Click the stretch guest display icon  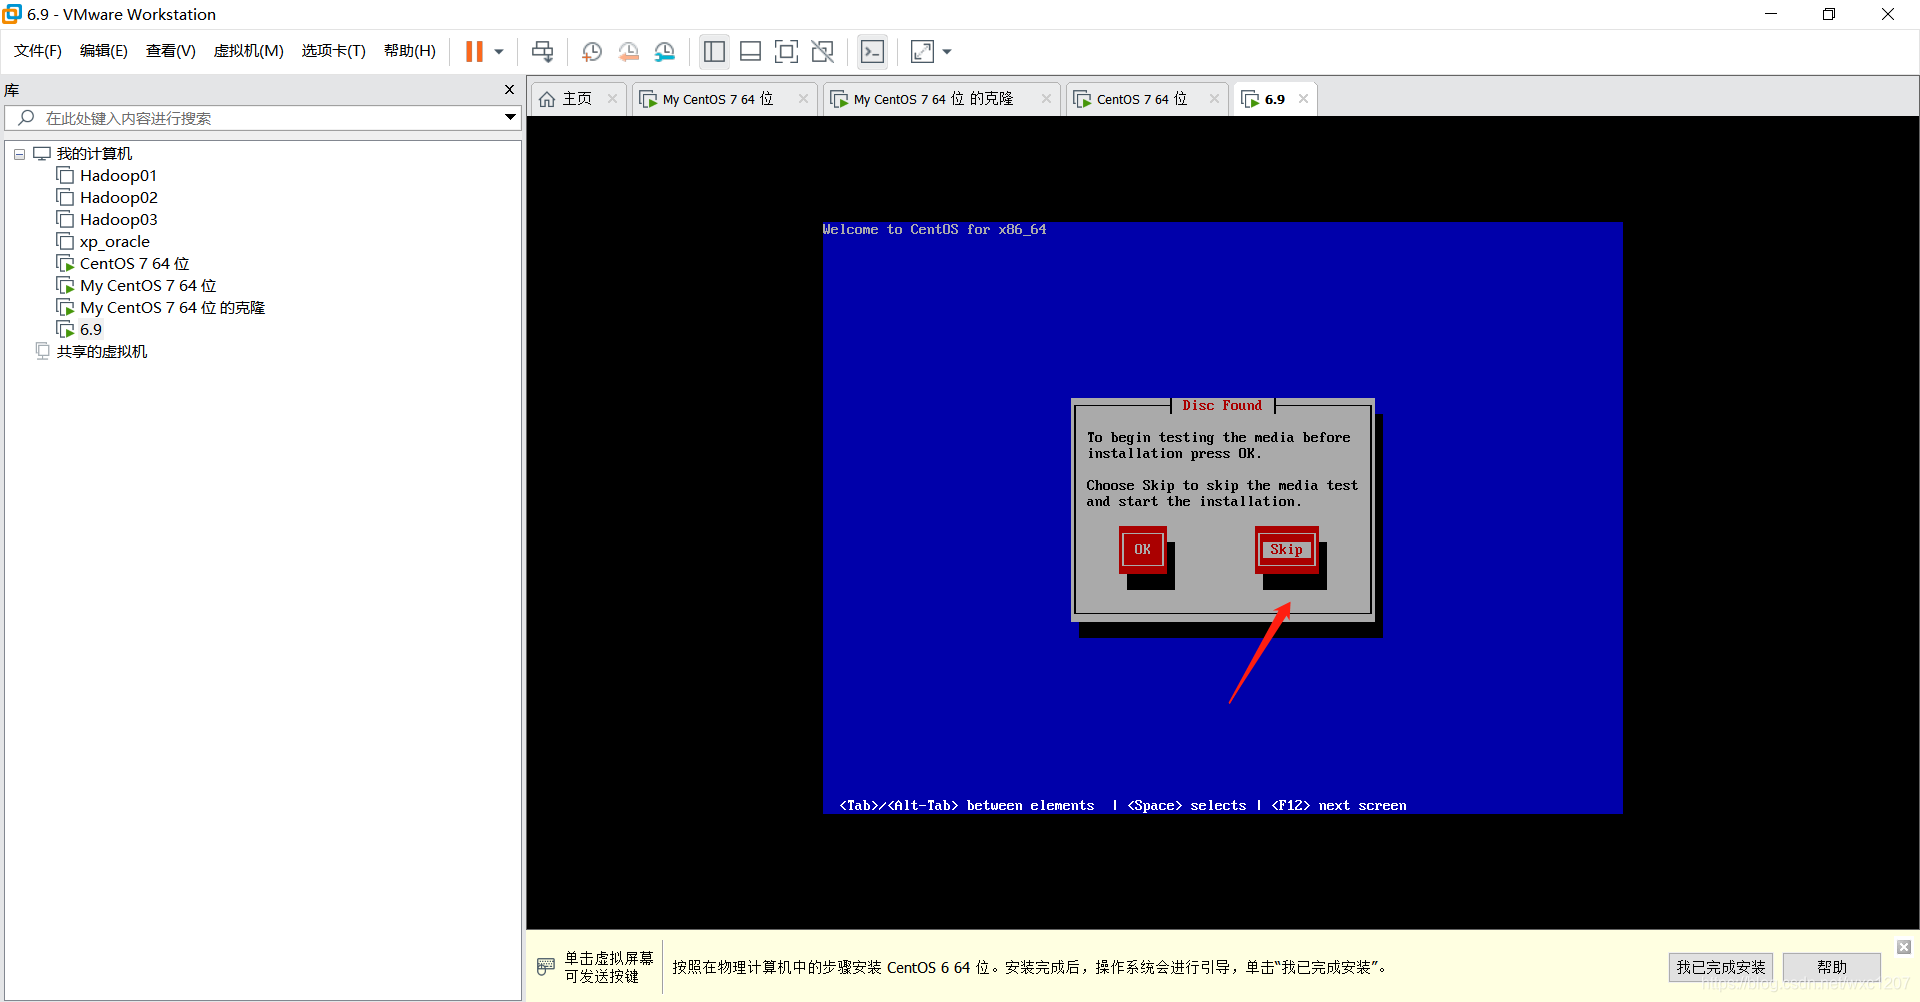(x=922, y=51)
